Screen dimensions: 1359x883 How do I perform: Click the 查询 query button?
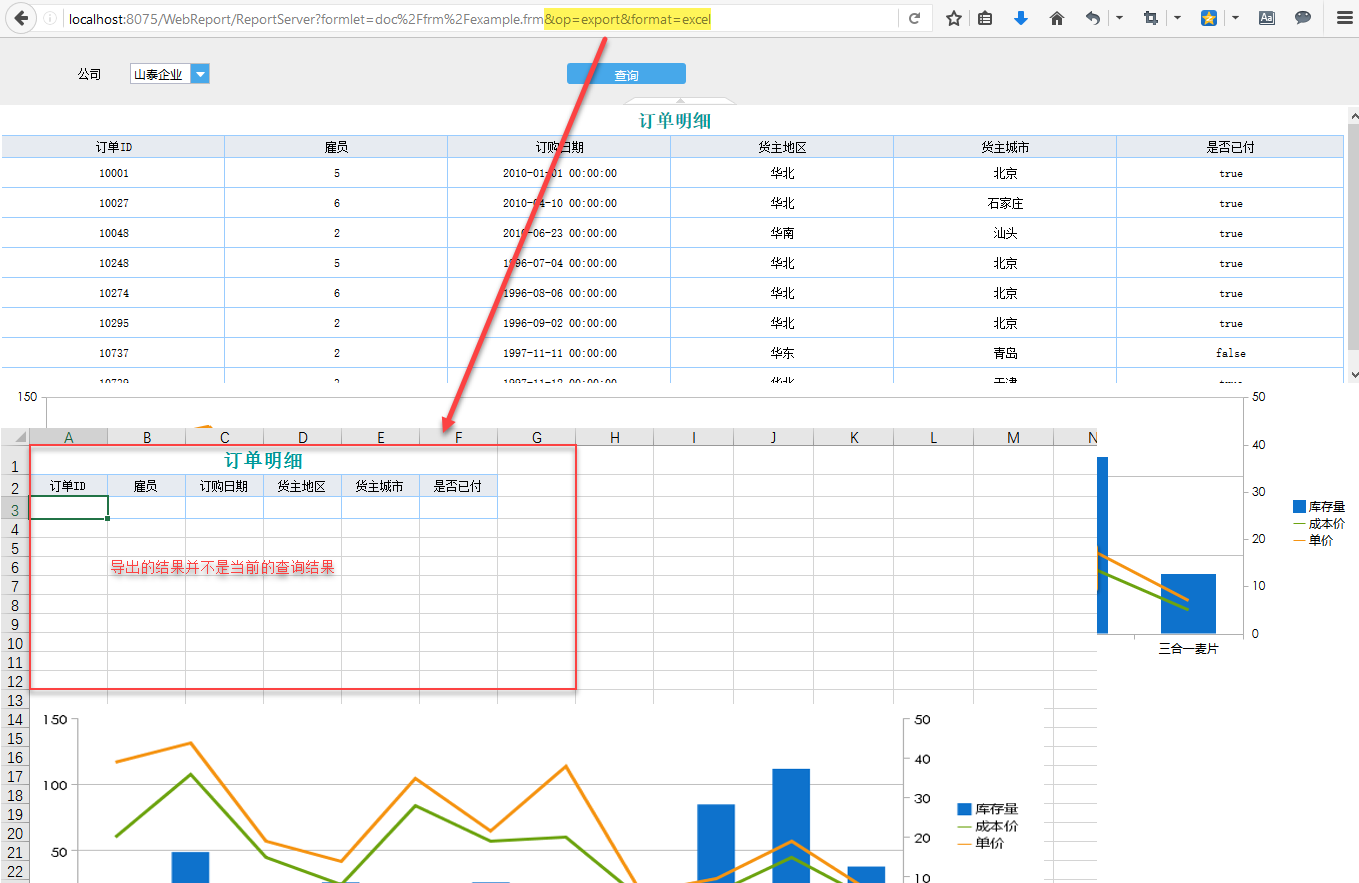[x=626, y=75]
